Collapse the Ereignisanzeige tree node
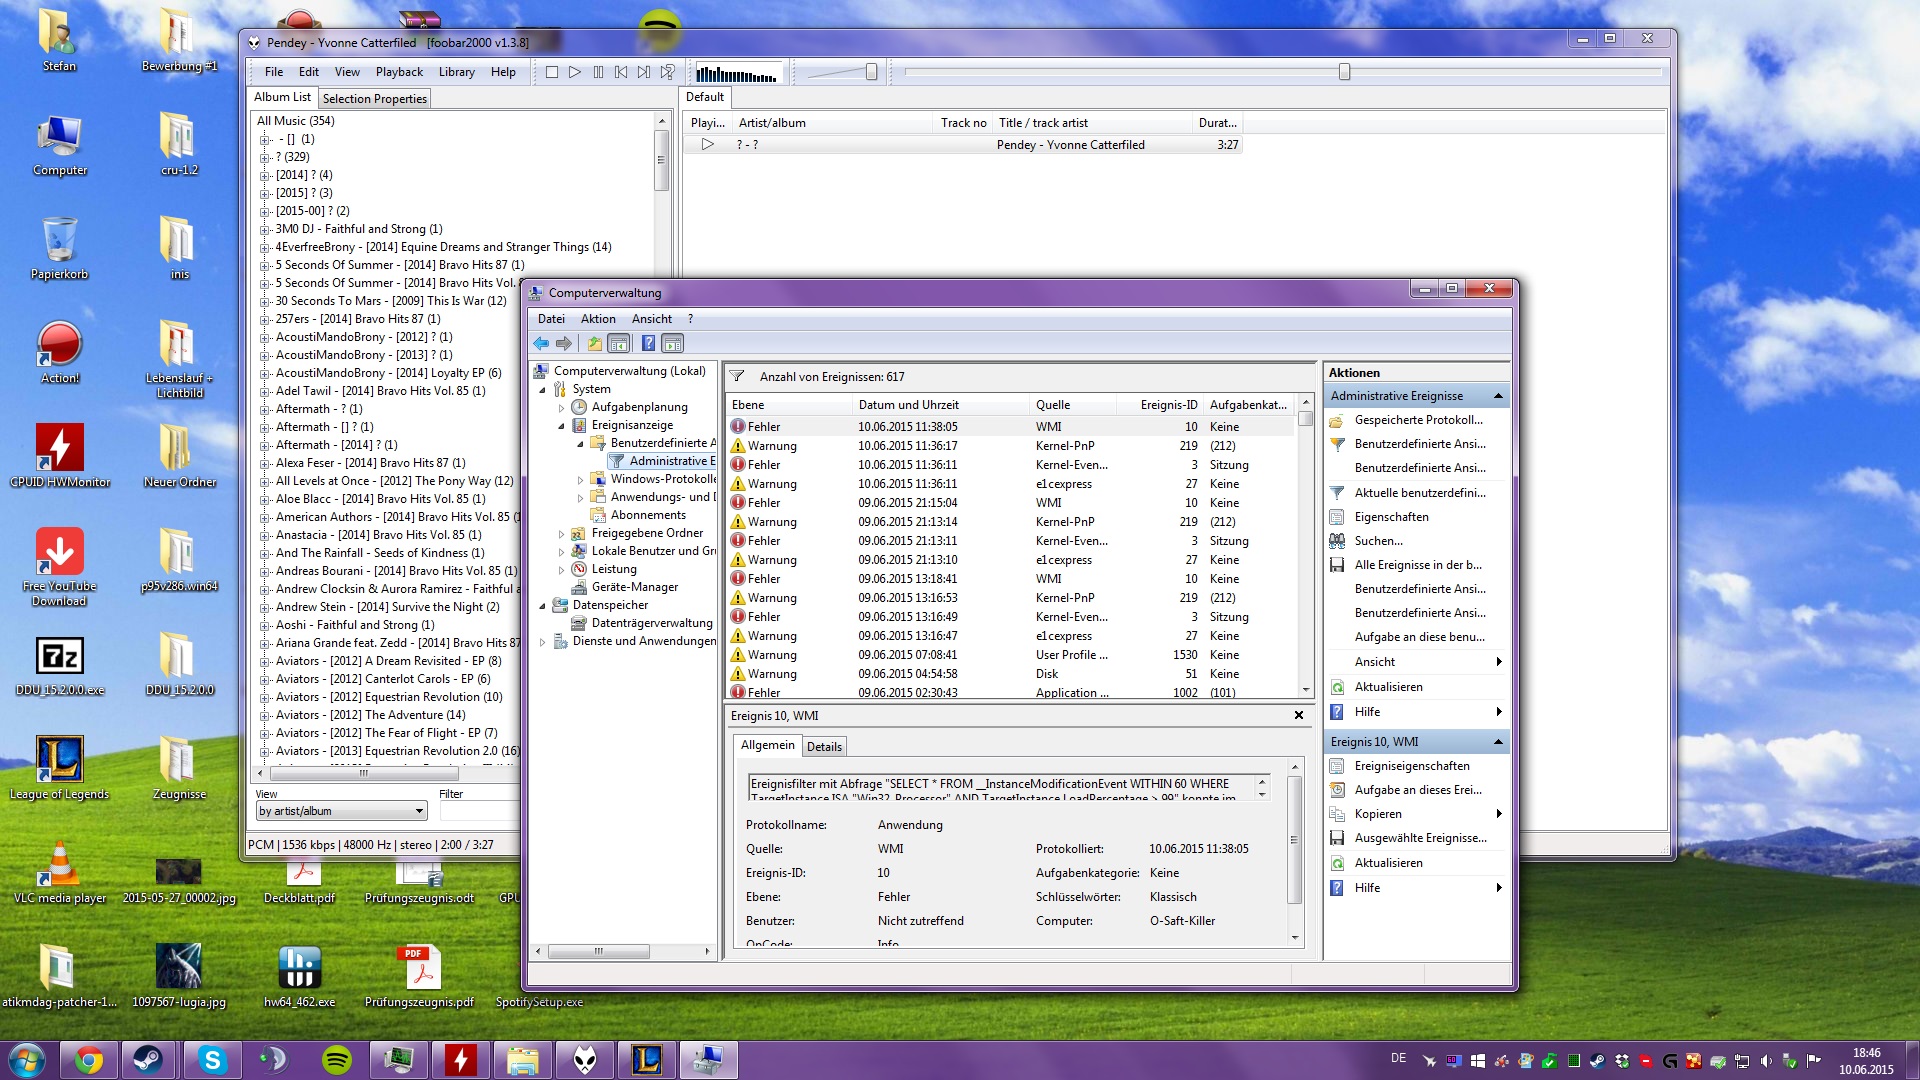 pyautogui.click(x=561, y=426)
